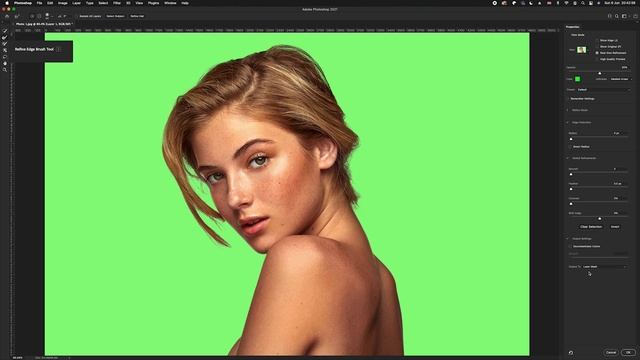The height and width of the screenshot is (360, 640).
Task: Select the Quick Selection tool
Action: click(5, 31)
